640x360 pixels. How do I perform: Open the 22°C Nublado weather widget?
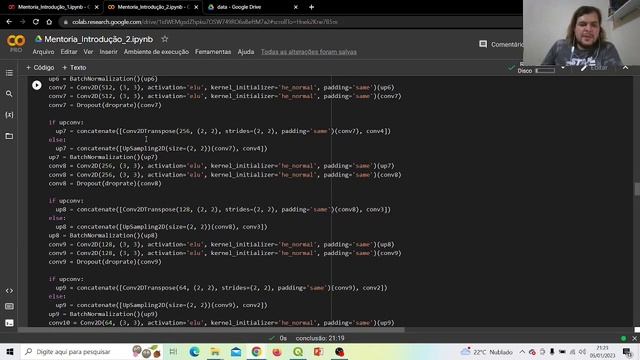click(x=486, y=351)
